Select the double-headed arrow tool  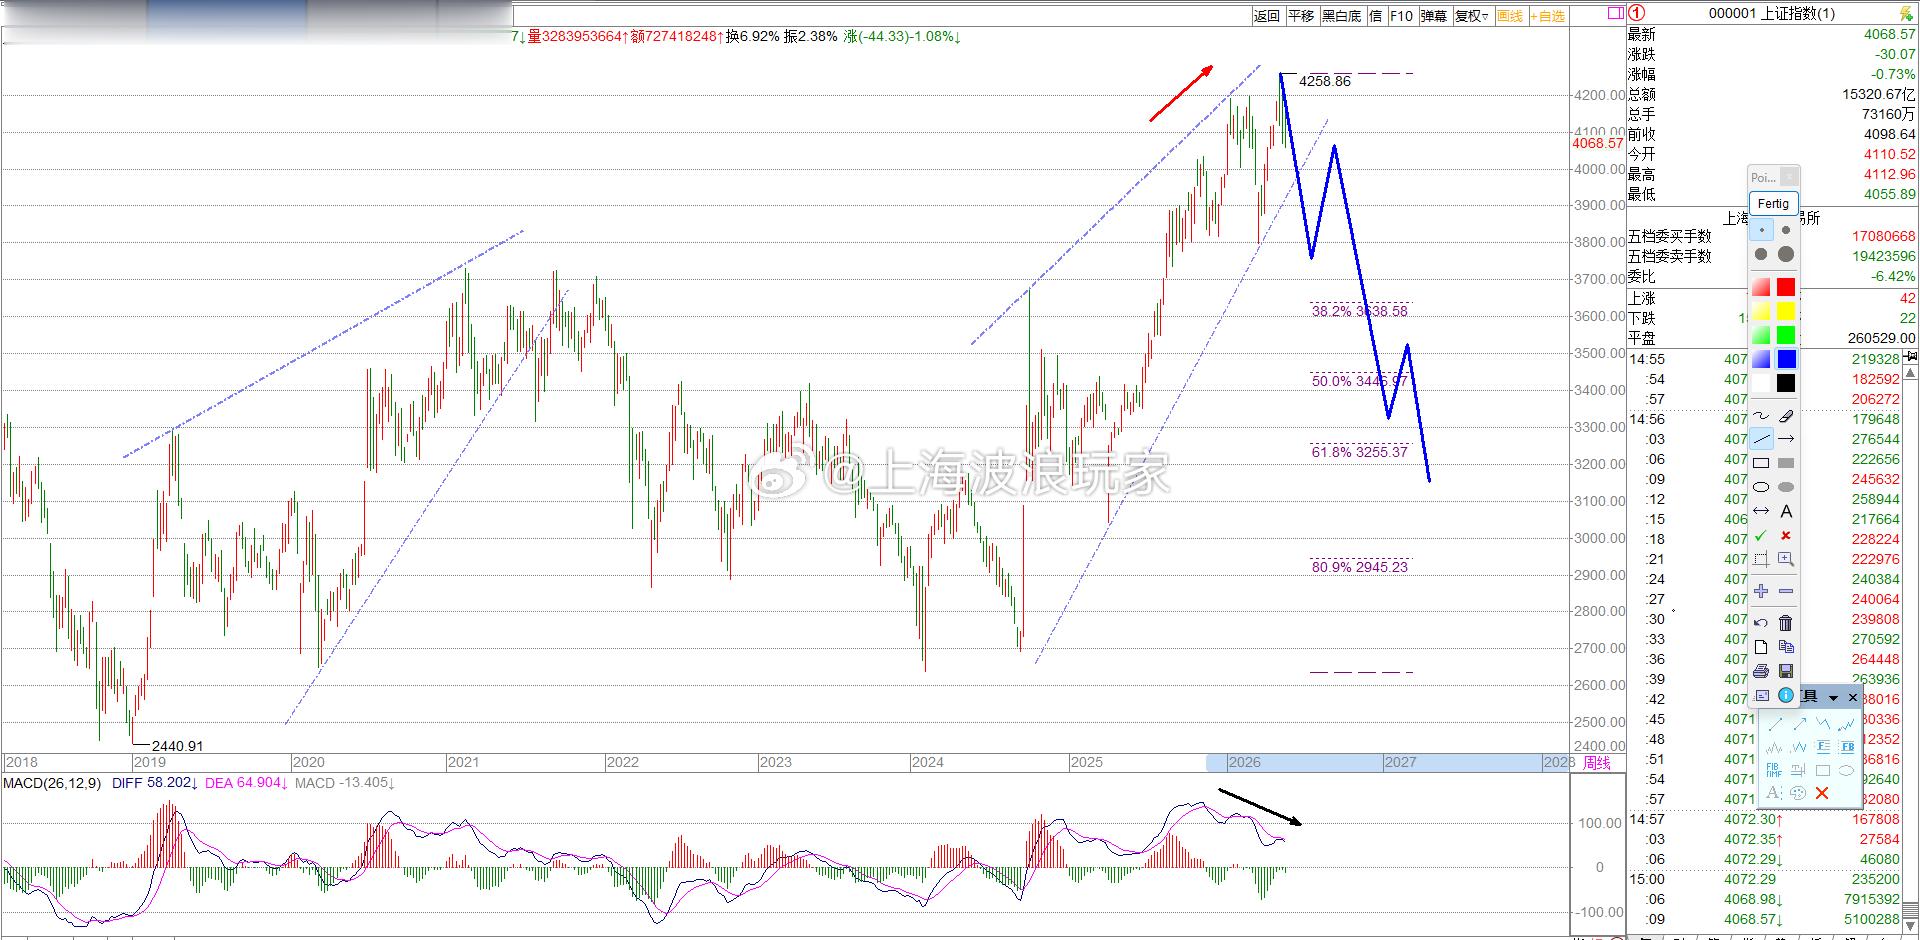[x=1761, y=511]
